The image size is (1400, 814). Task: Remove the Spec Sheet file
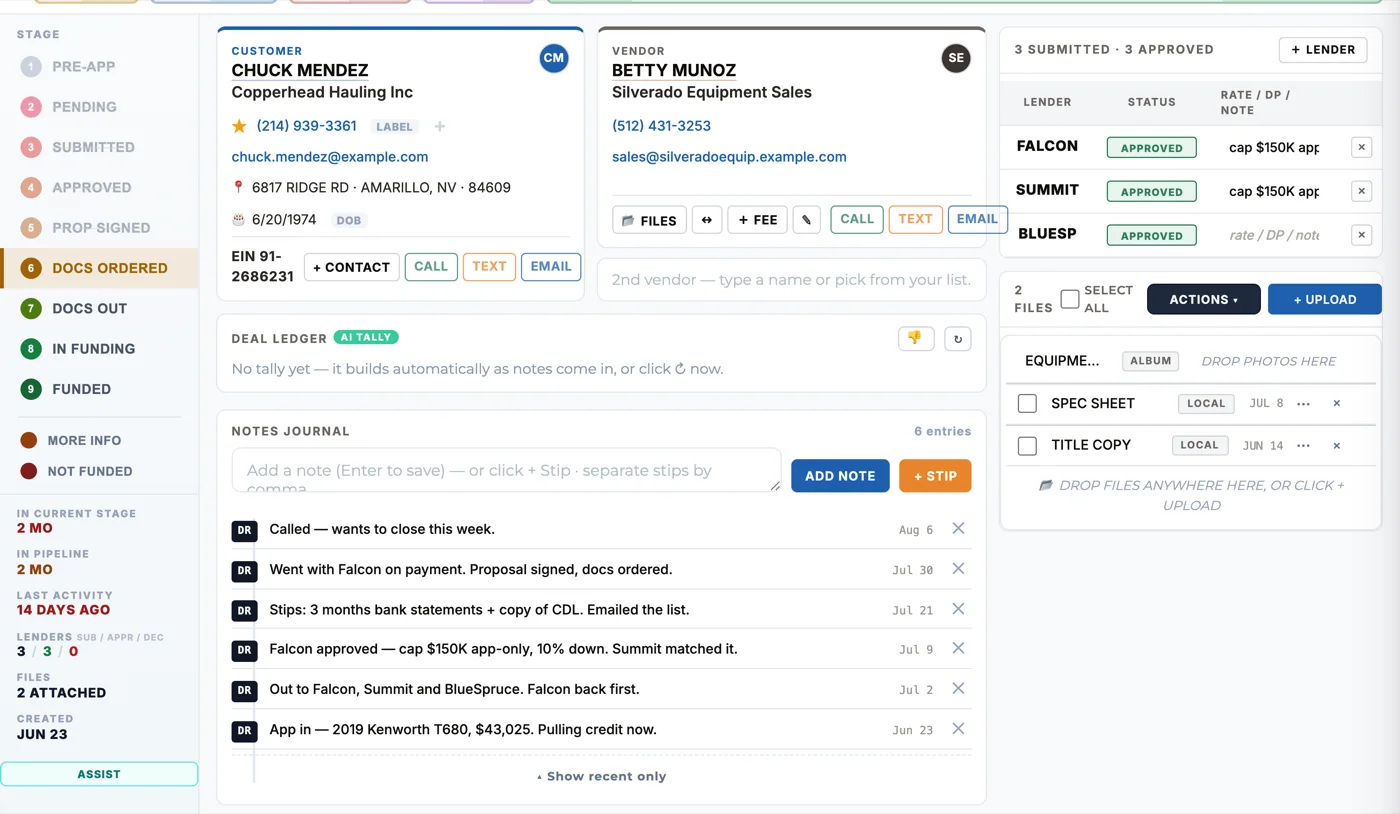point(1337,404)
